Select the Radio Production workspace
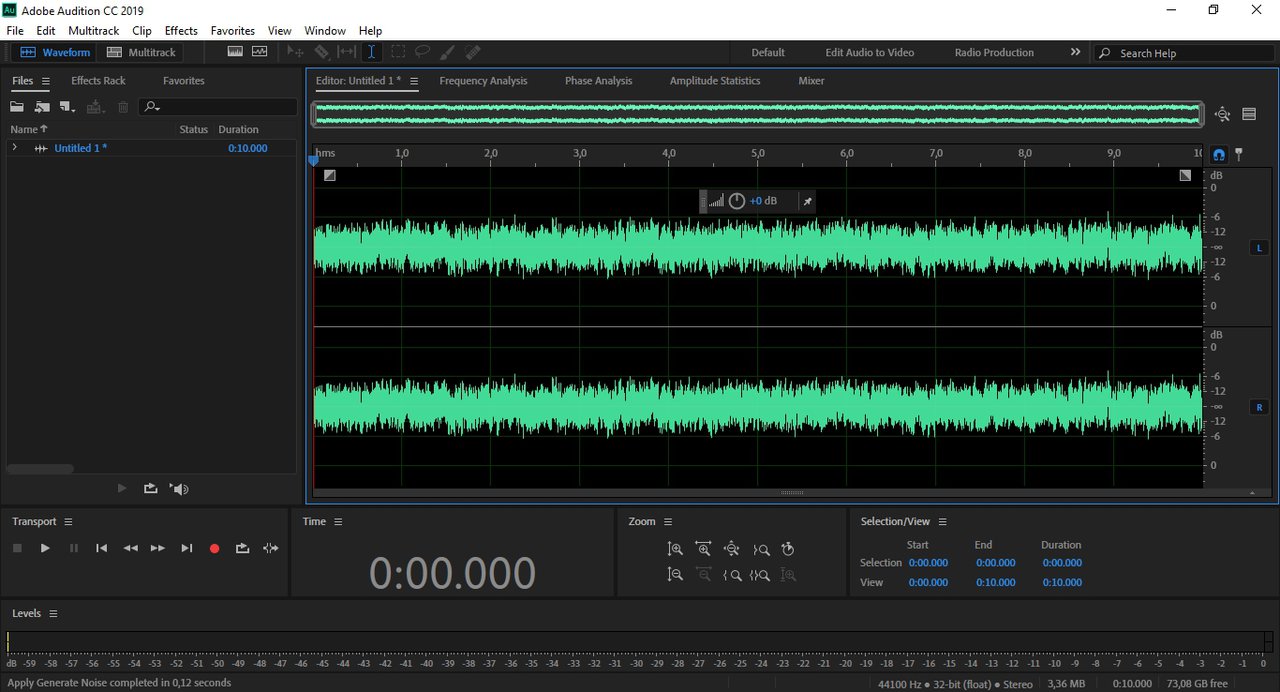 [994, 52]
